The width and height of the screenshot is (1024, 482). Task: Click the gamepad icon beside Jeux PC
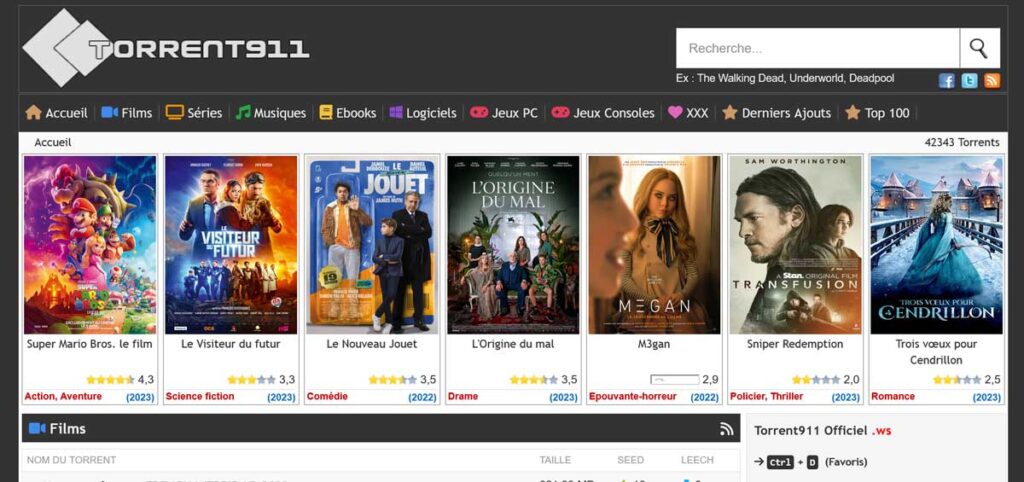(479, 112)
